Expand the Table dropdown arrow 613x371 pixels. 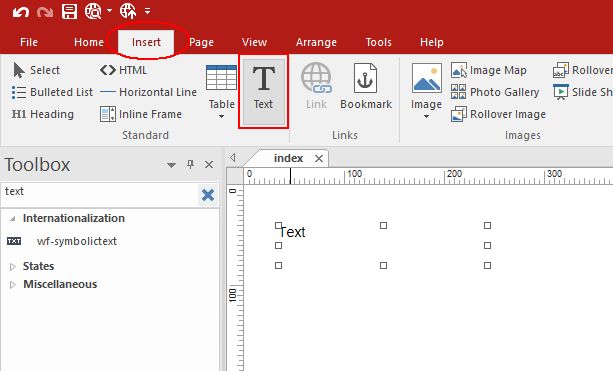click(221, 116)
